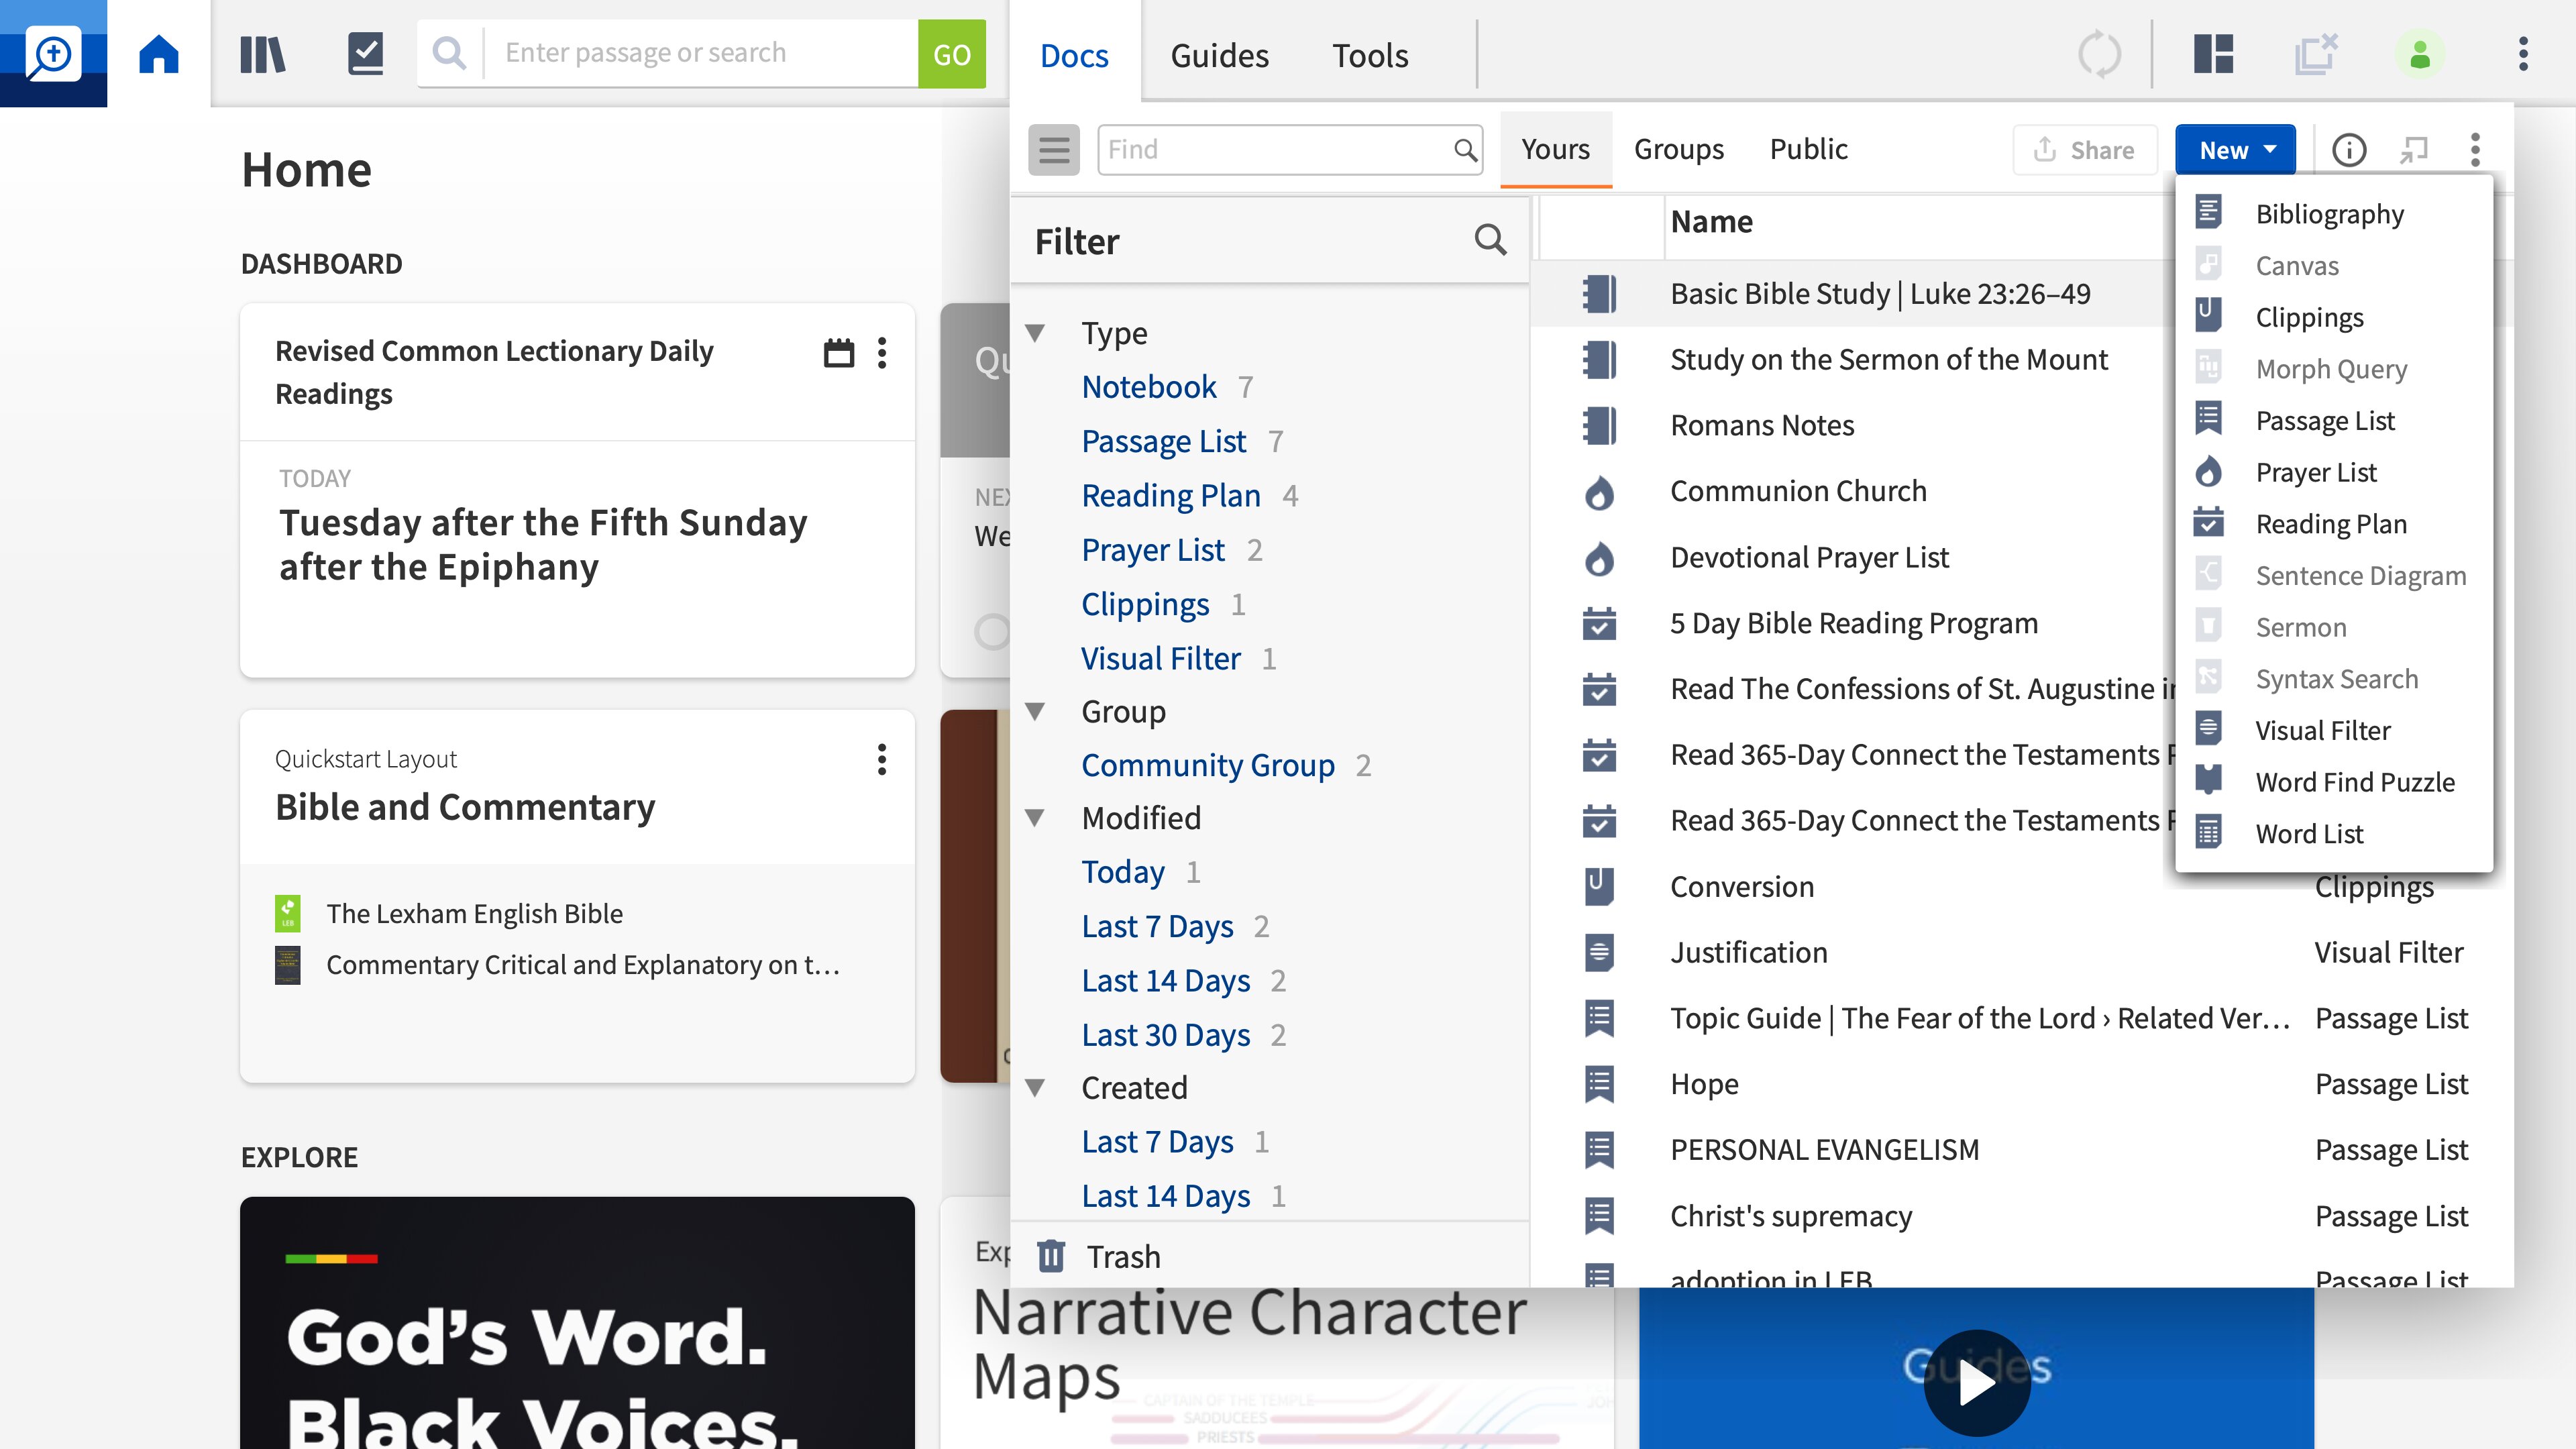The height and width of the screenshot is (1449, 2576).
Task: Click the Filter search magnifier icon
Action: [x=1490, y=240]
